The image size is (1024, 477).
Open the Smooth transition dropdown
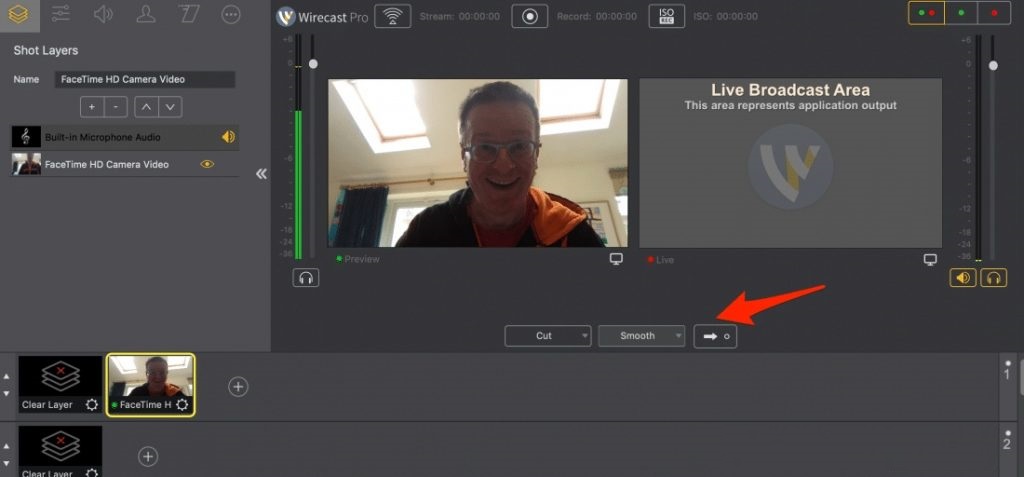tap(641, 336)
